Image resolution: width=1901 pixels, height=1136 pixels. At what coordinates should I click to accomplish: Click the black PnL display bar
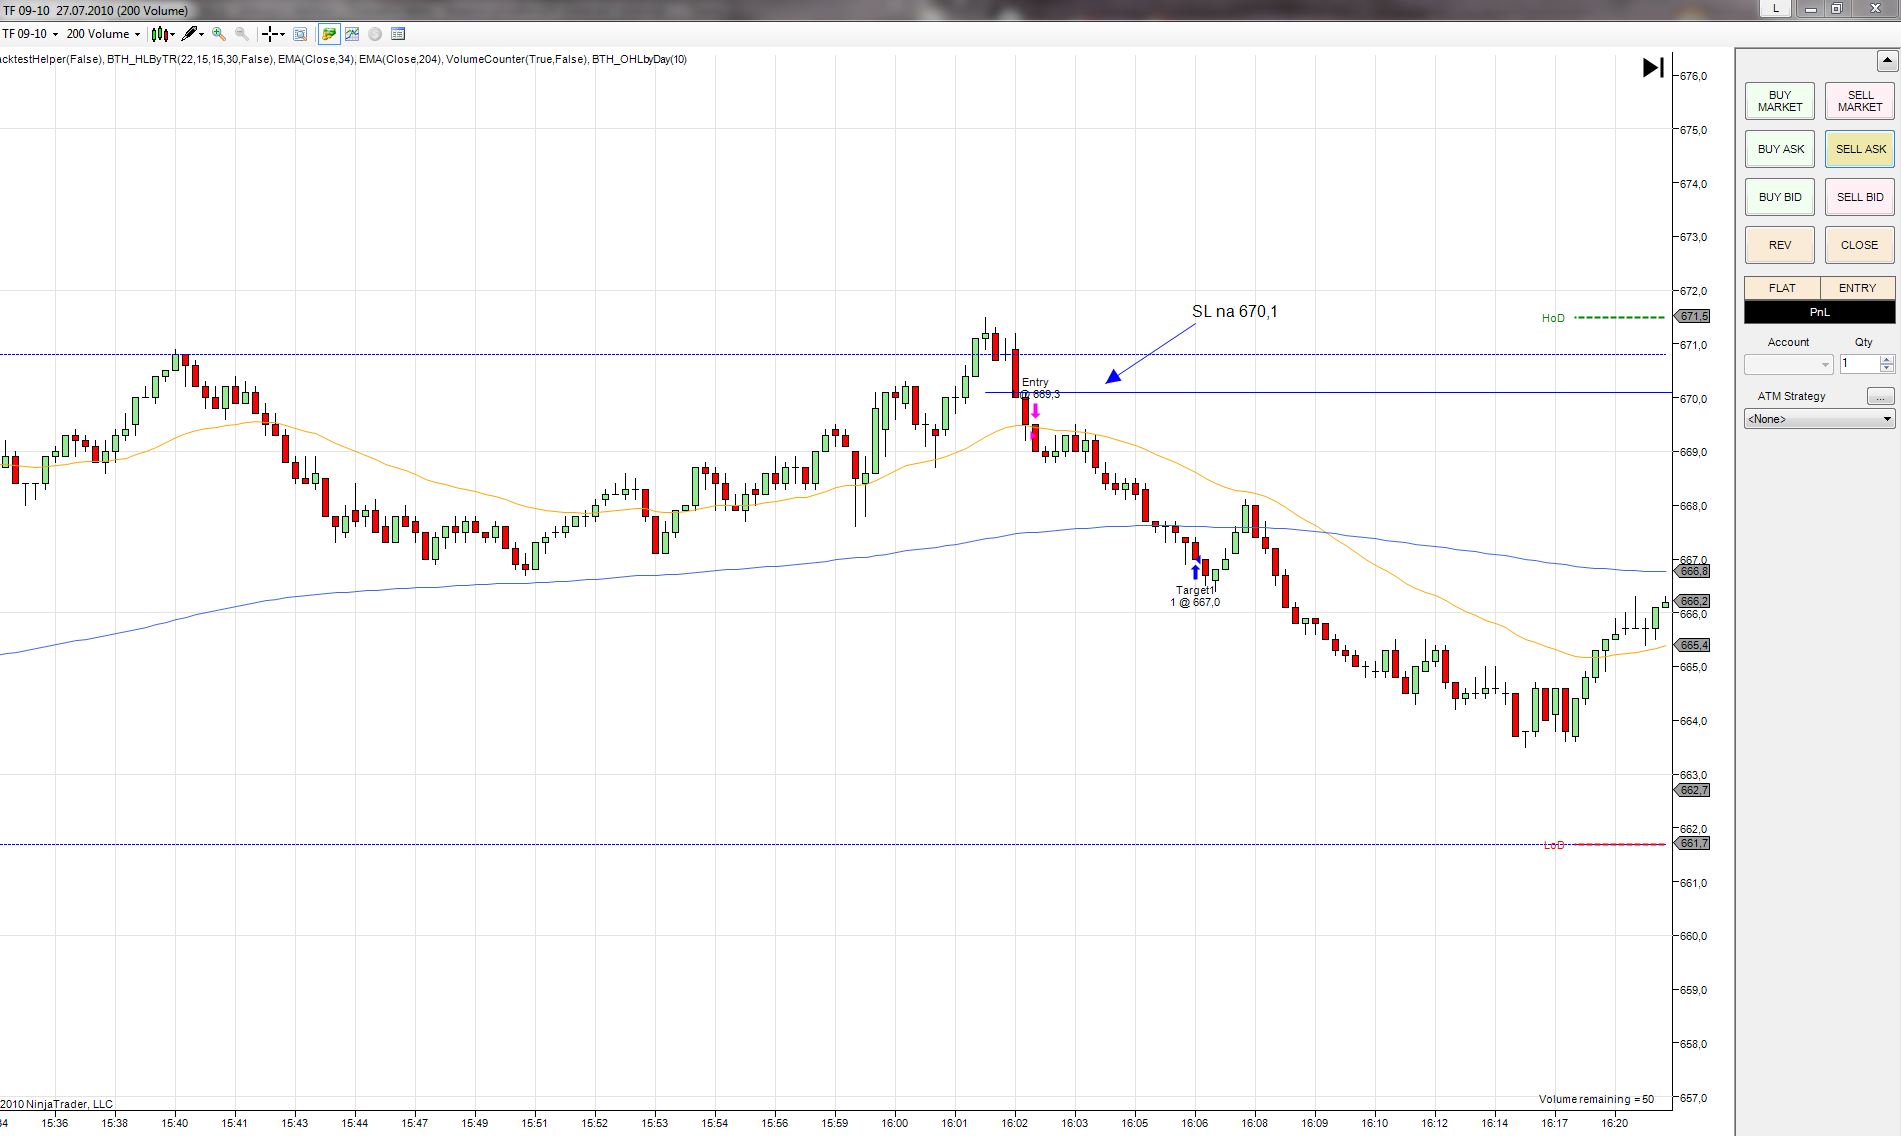[x=1819, y=312]
